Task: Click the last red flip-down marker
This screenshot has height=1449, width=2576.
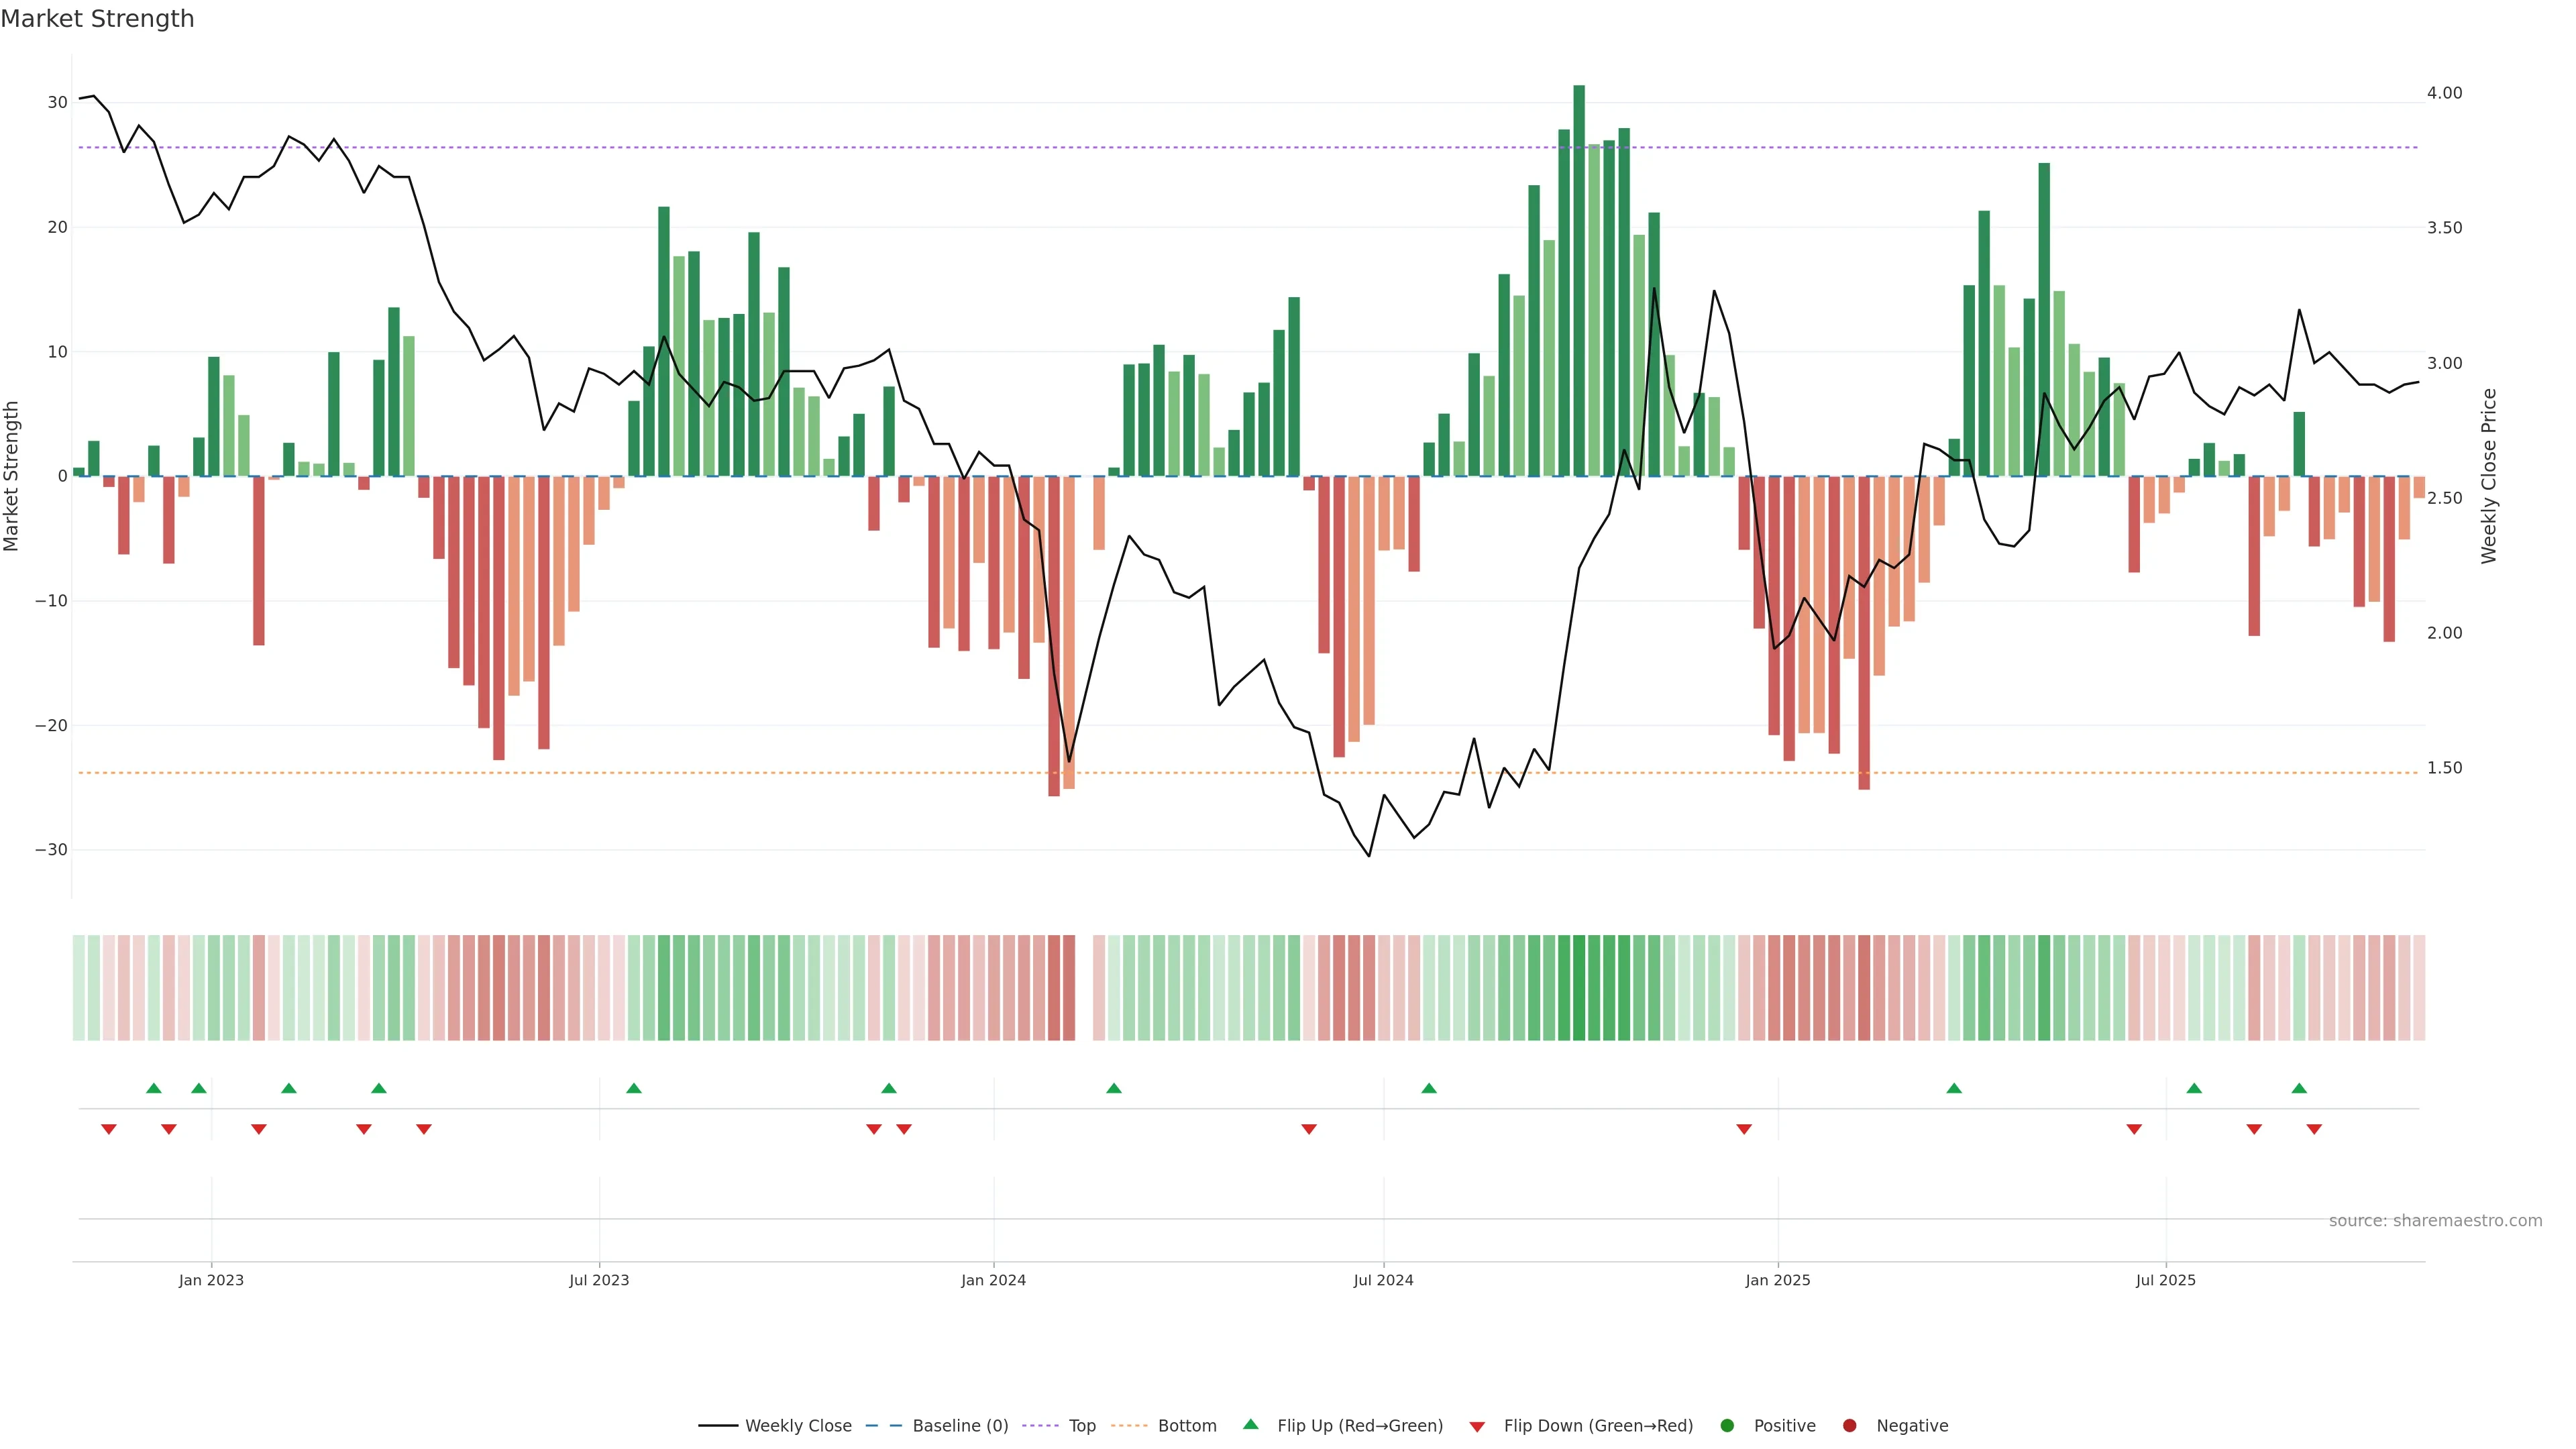Action: 2314,1129
